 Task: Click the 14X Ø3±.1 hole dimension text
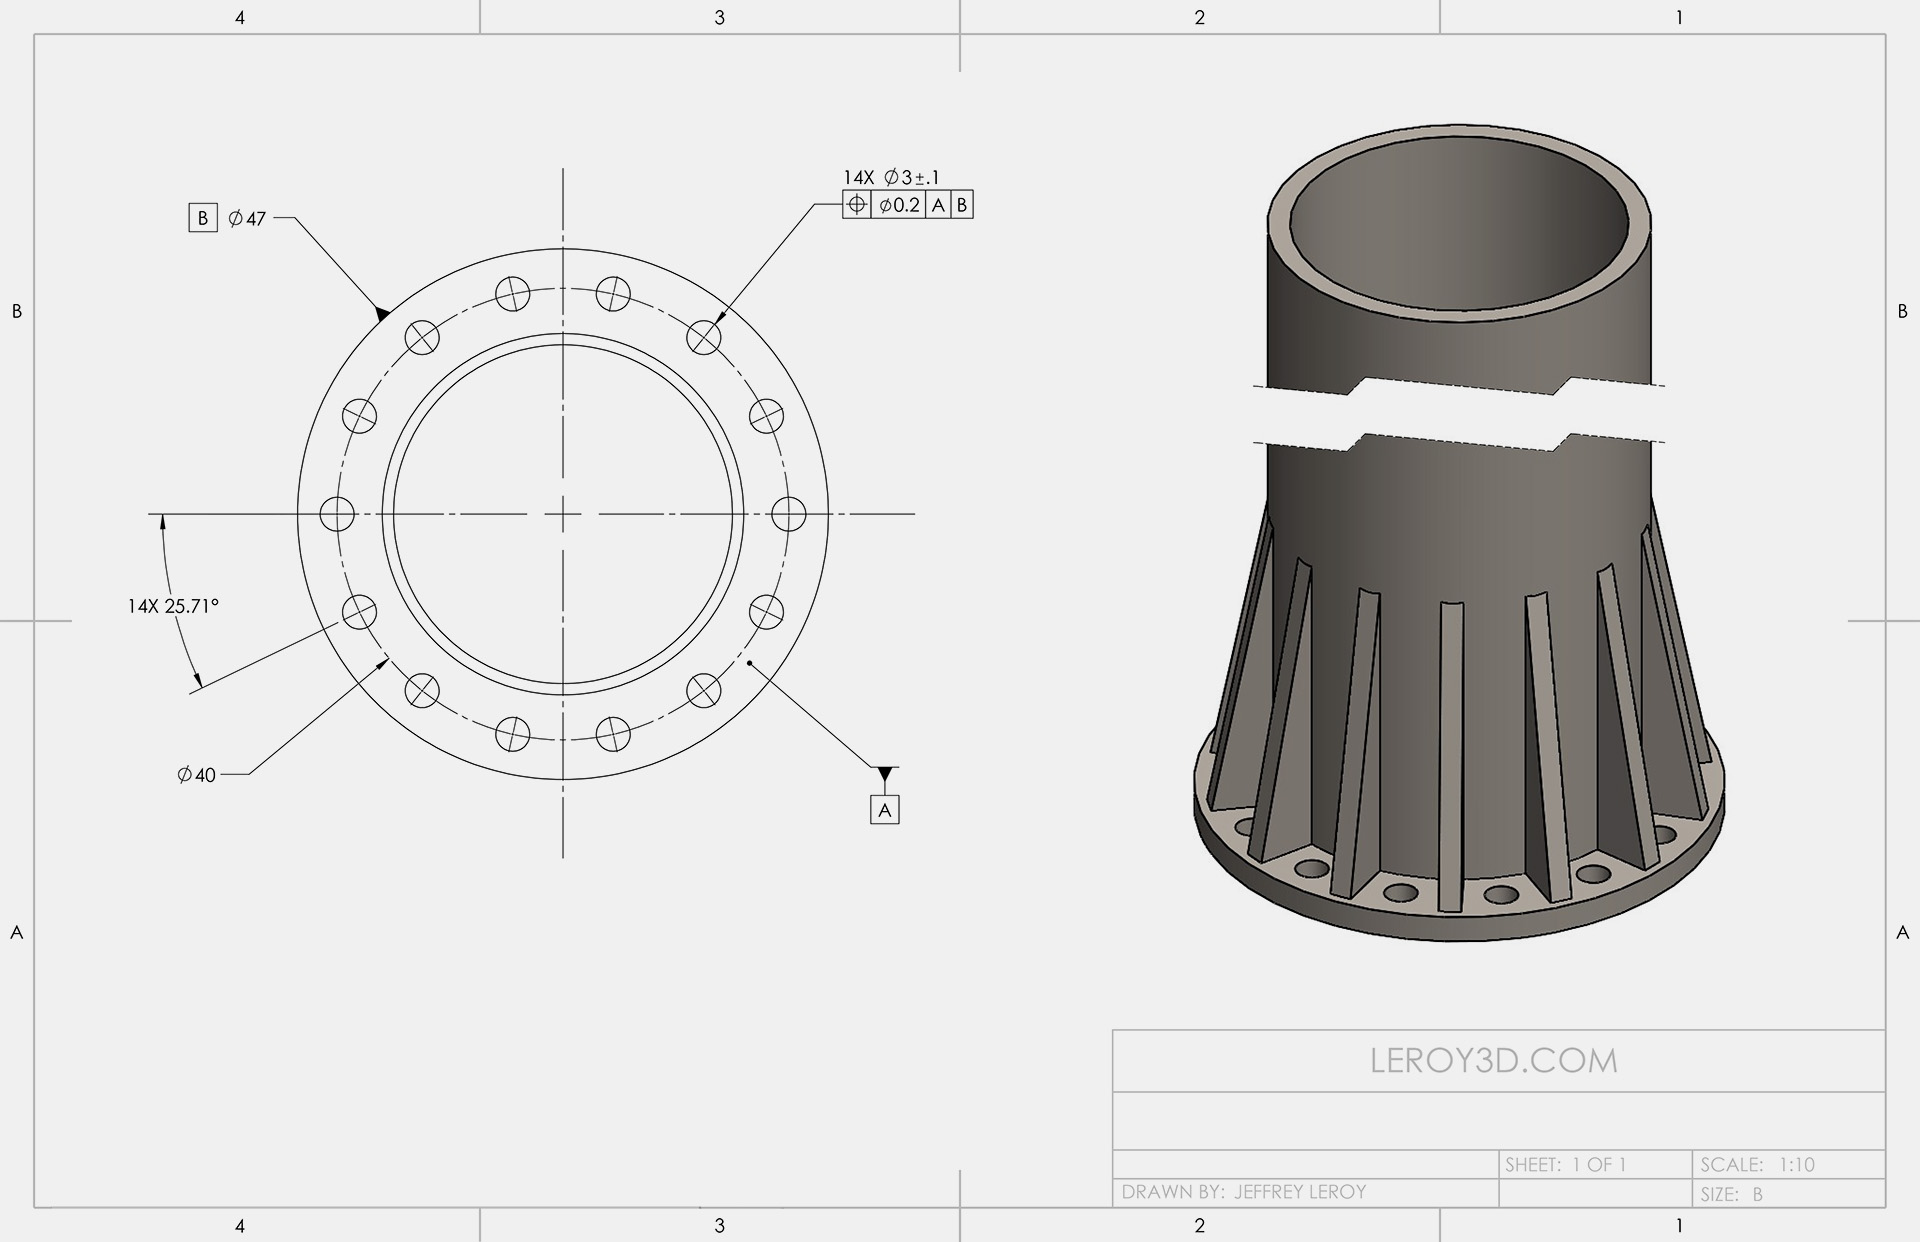(891, 177)
